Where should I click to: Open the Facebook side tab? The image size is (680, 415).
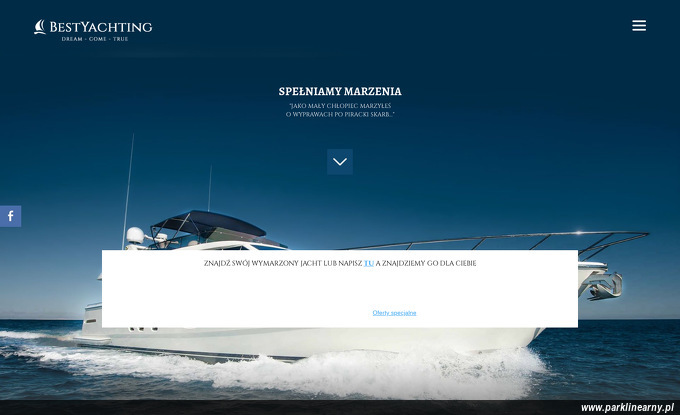click(x=10, y=216)
